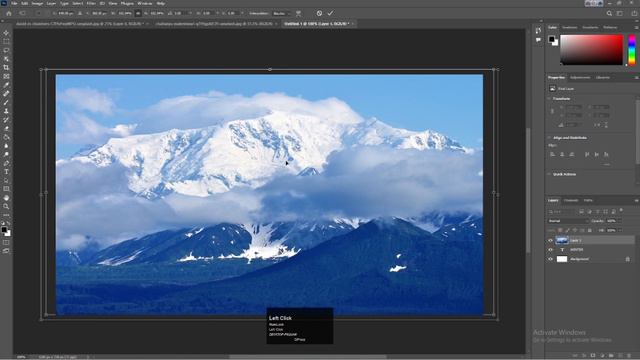The image size is (640, 360).
Task: Click the align bottom edges icon
Action: [x=606, y=154]
